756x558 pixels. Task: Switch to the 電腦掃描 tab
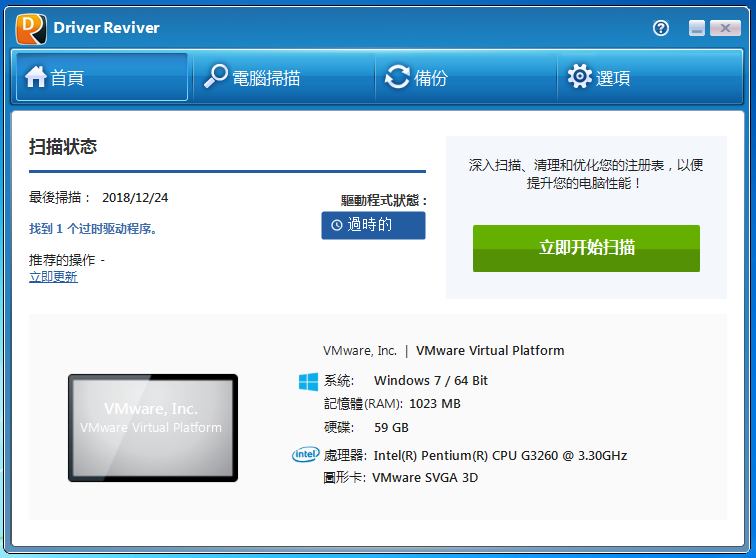(284, 77)
